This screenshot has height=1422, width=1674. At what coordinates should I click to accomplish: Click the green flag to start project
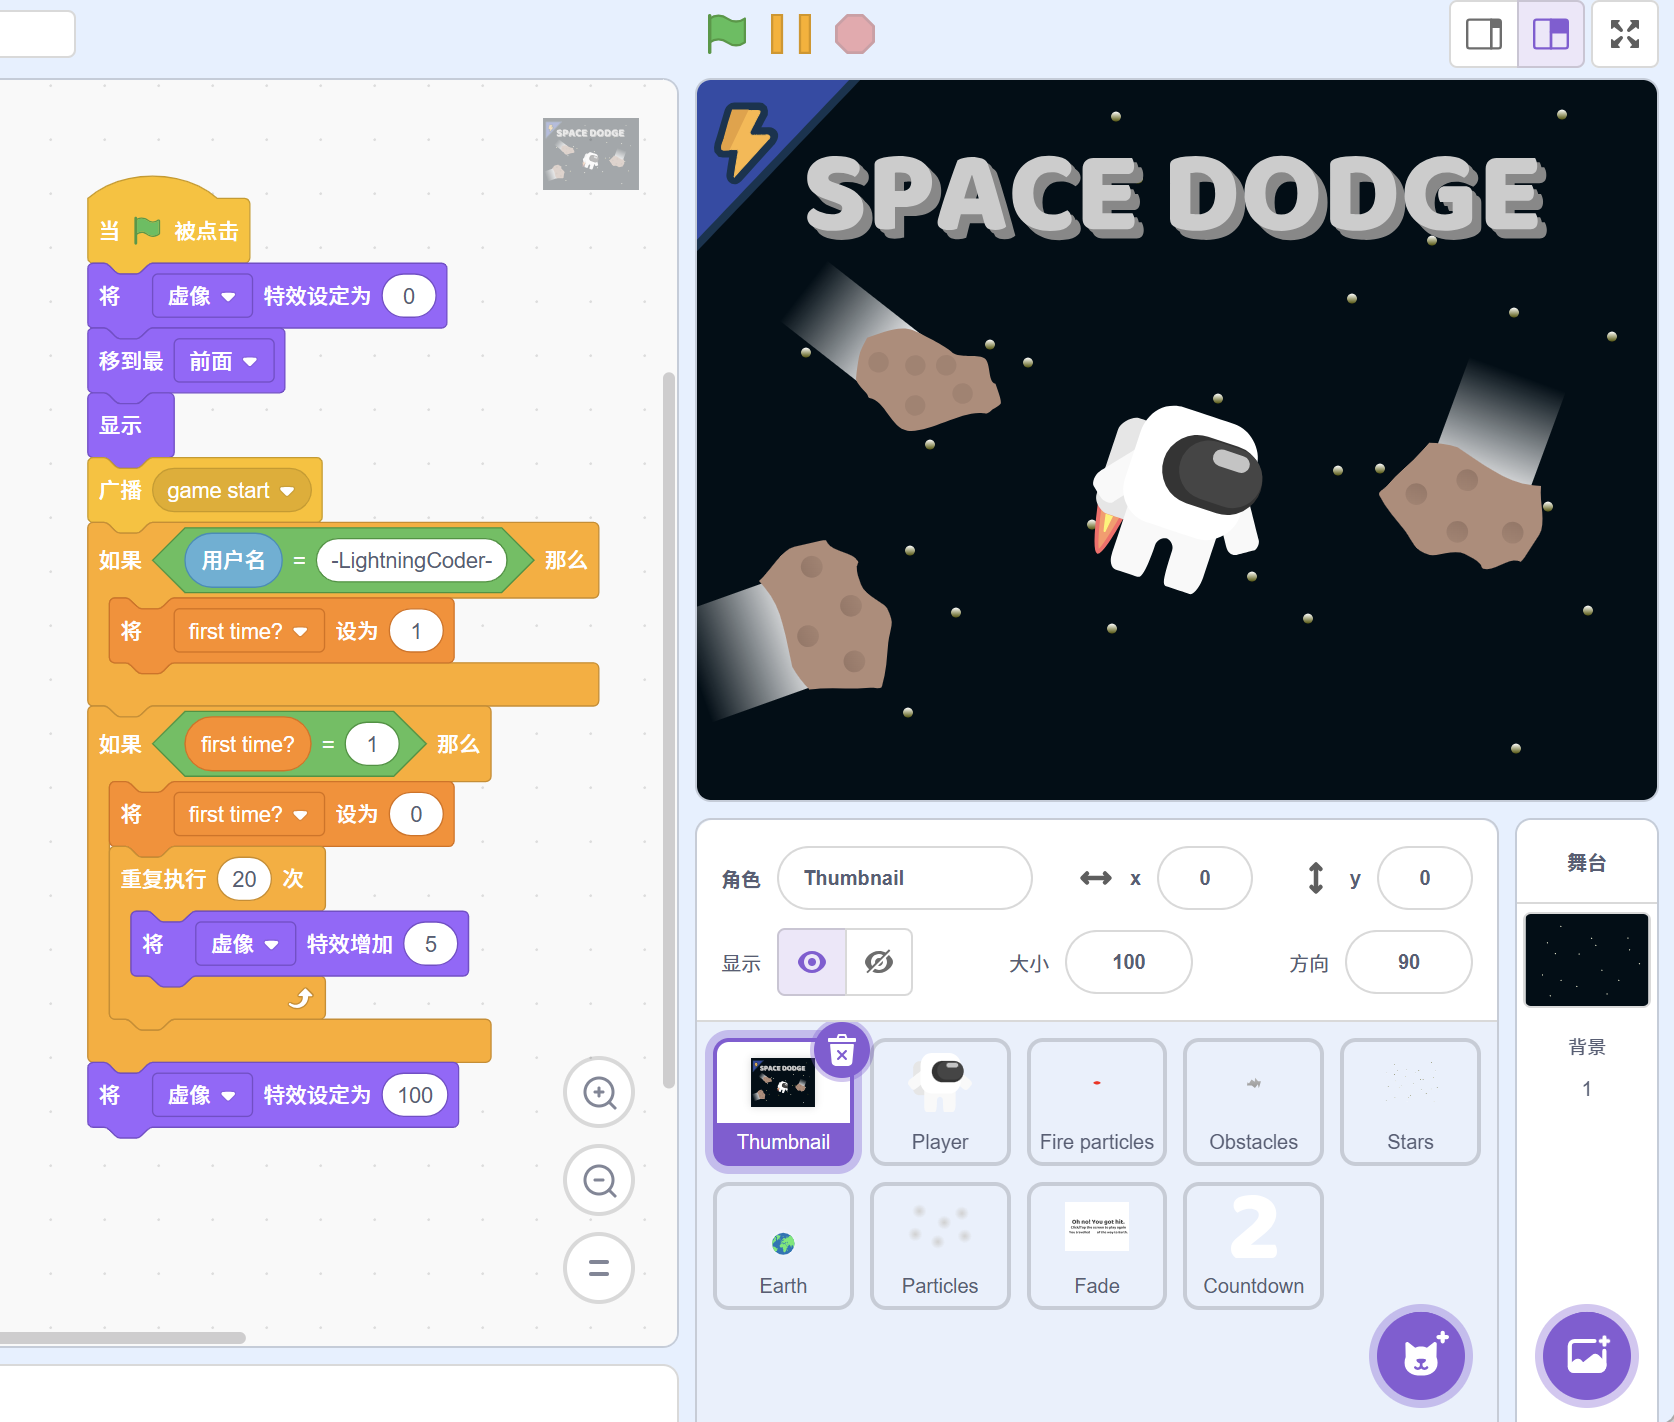coord(727,34)
